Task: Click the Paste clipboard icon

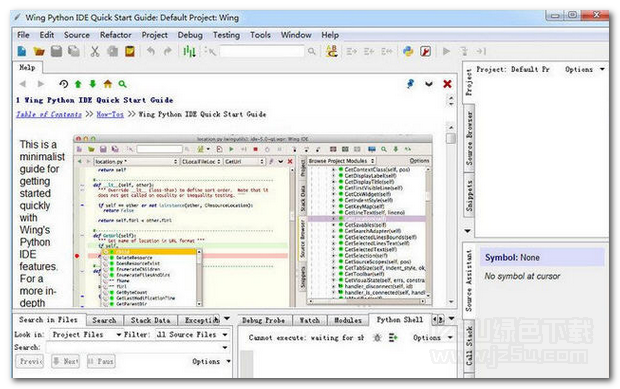Action: pyautogui.click(x=130, y=51)
